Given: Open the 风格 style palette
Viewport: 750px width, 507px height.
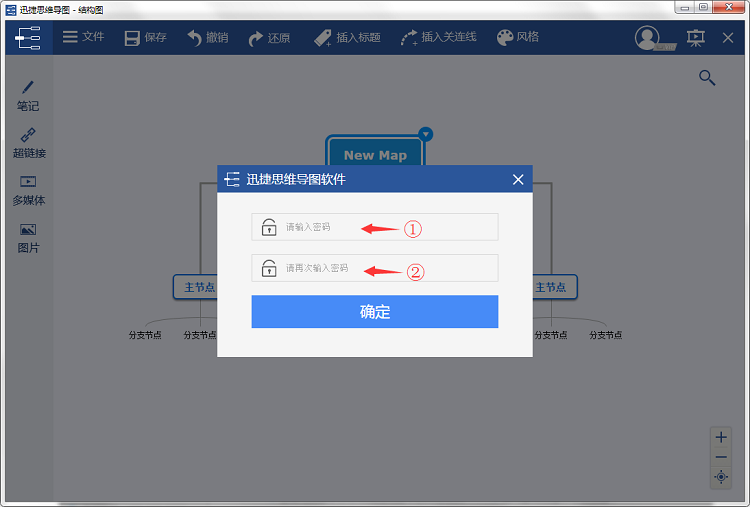Looking at the screenshot, I should pyautogui.click(x=518, y=37).
